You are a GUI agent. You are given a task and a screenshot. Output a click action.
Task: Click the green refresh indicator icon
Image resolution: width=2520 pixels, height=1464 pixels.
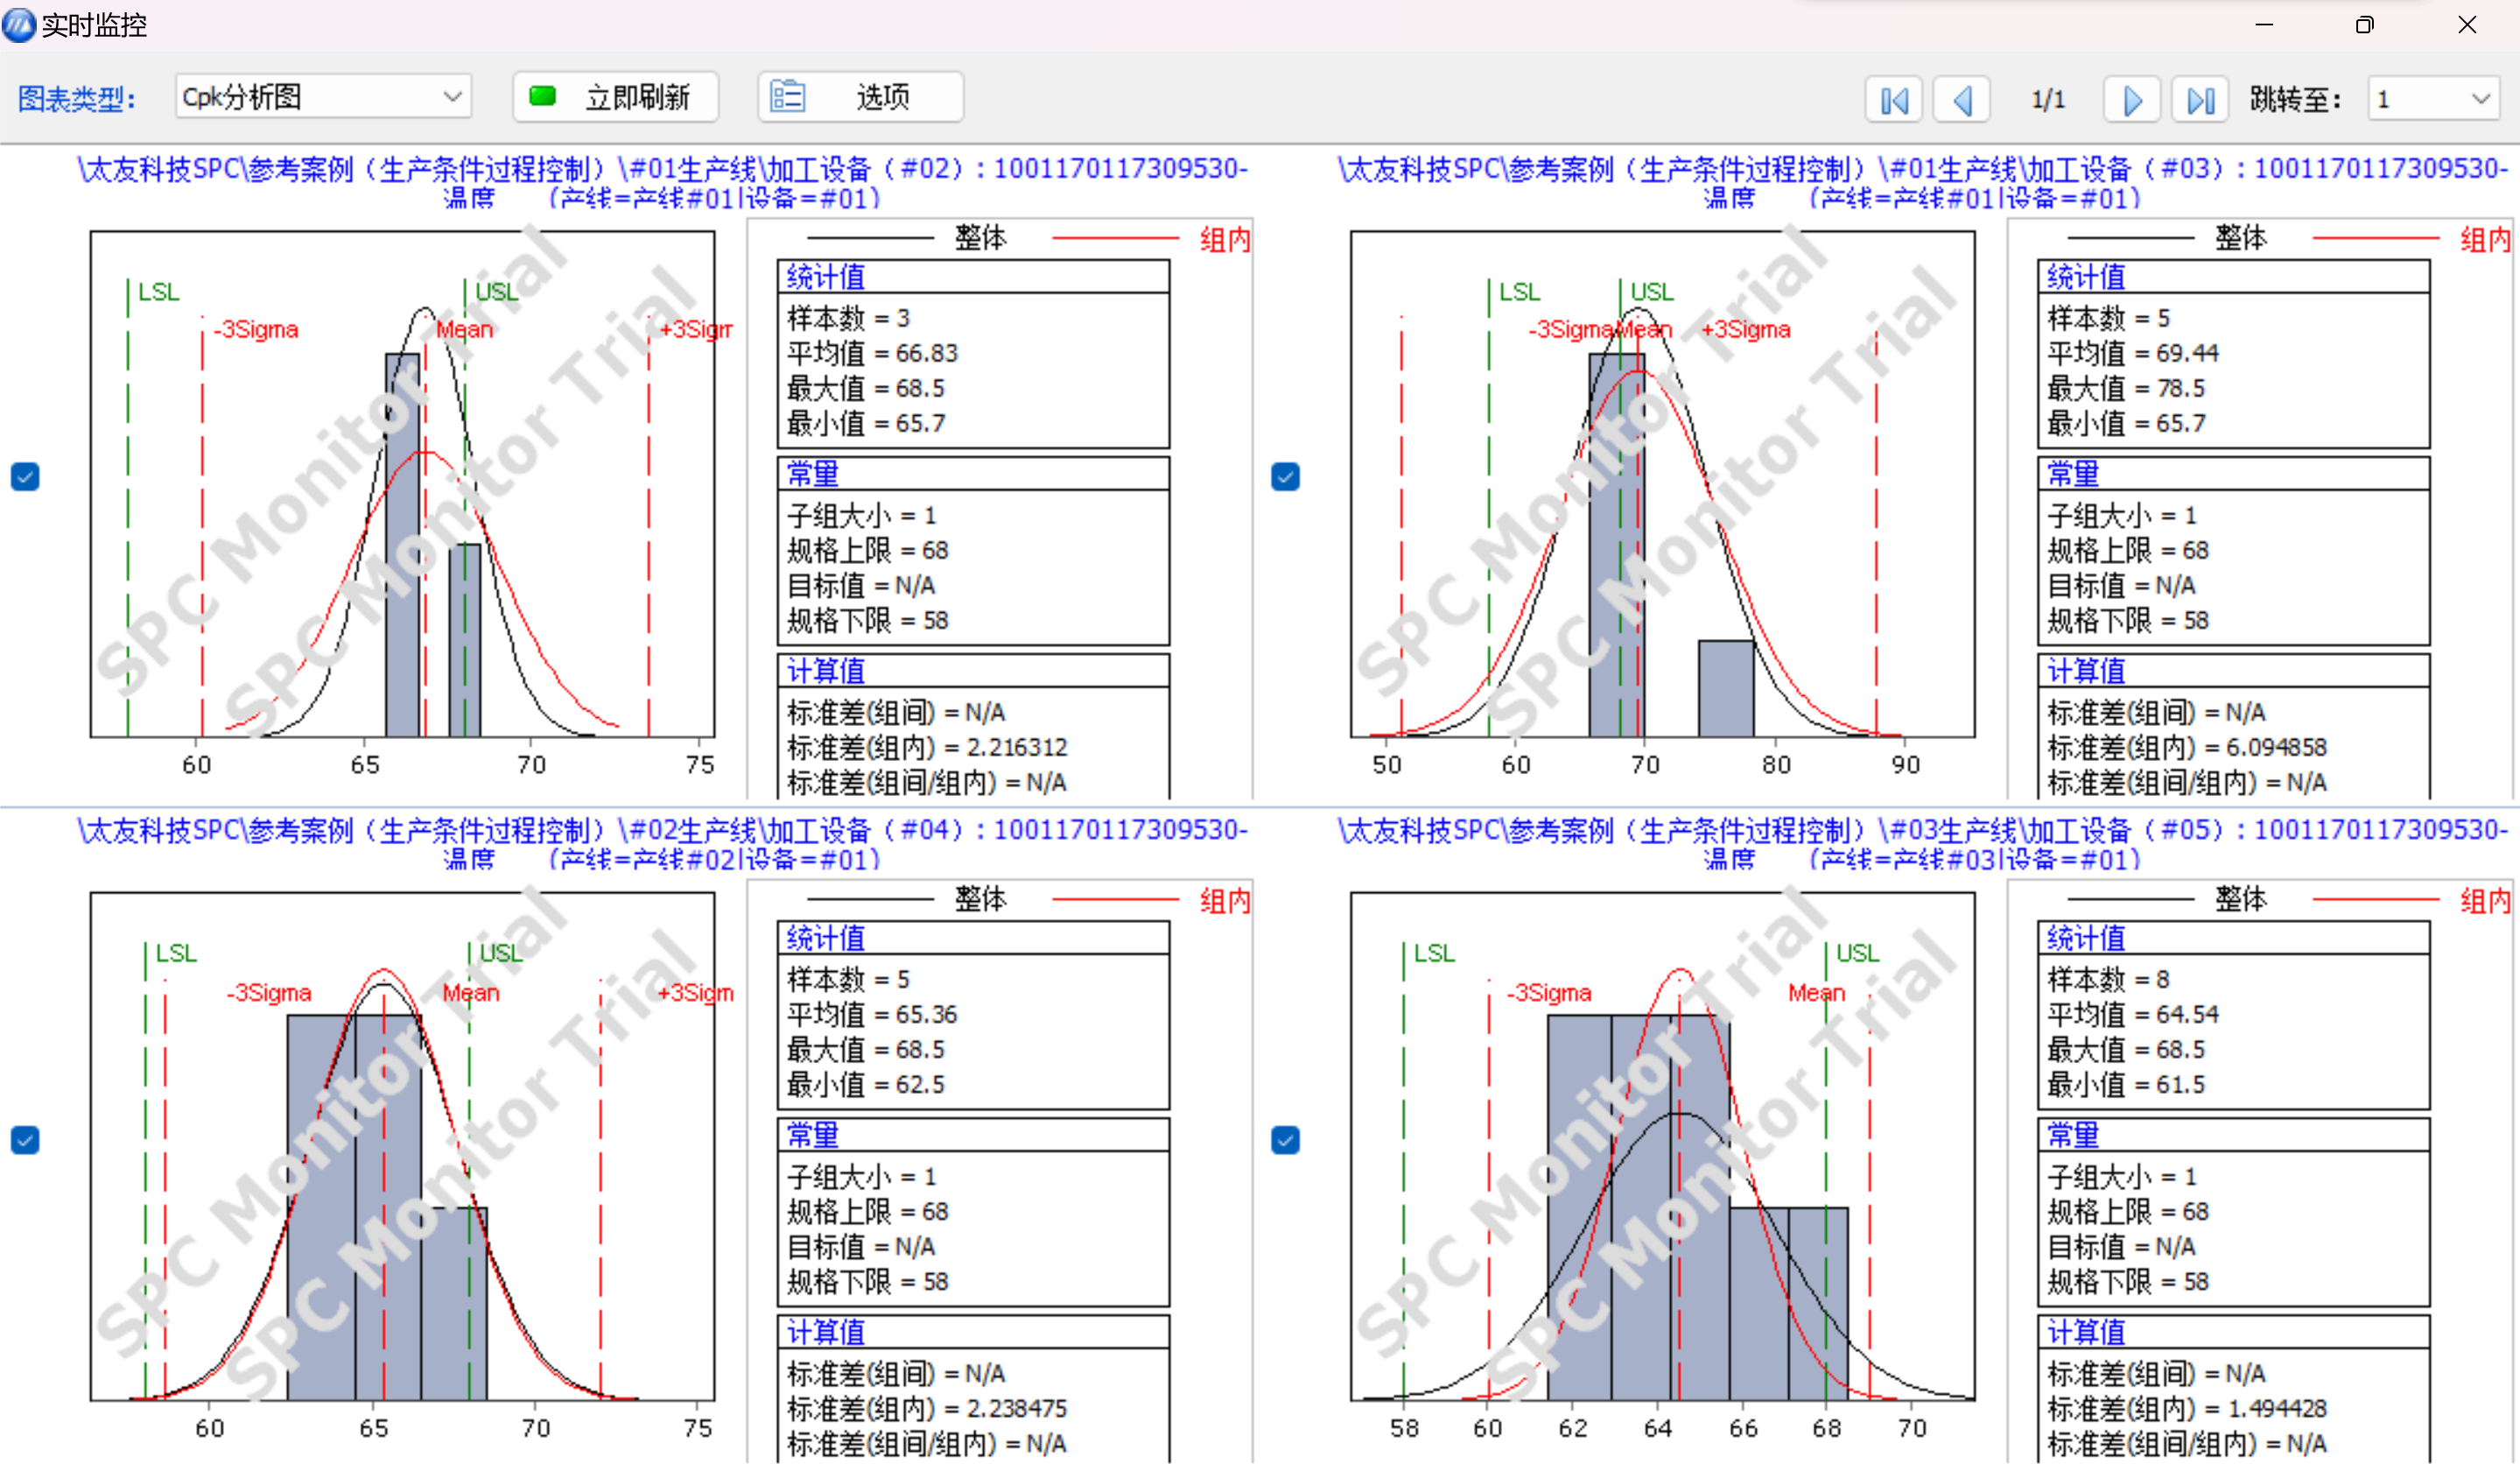(x=542, y=97)
